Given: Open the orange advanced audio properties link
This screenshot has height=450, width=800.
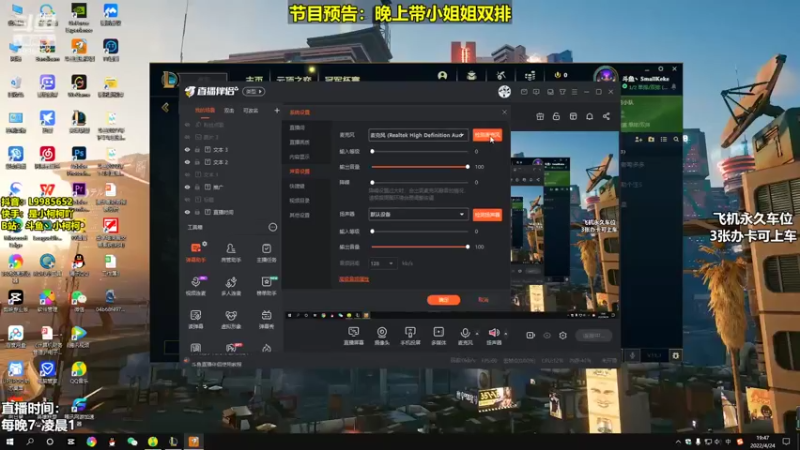Looking at the screenshot, I should pyautogui.click(x=354, y=279).
